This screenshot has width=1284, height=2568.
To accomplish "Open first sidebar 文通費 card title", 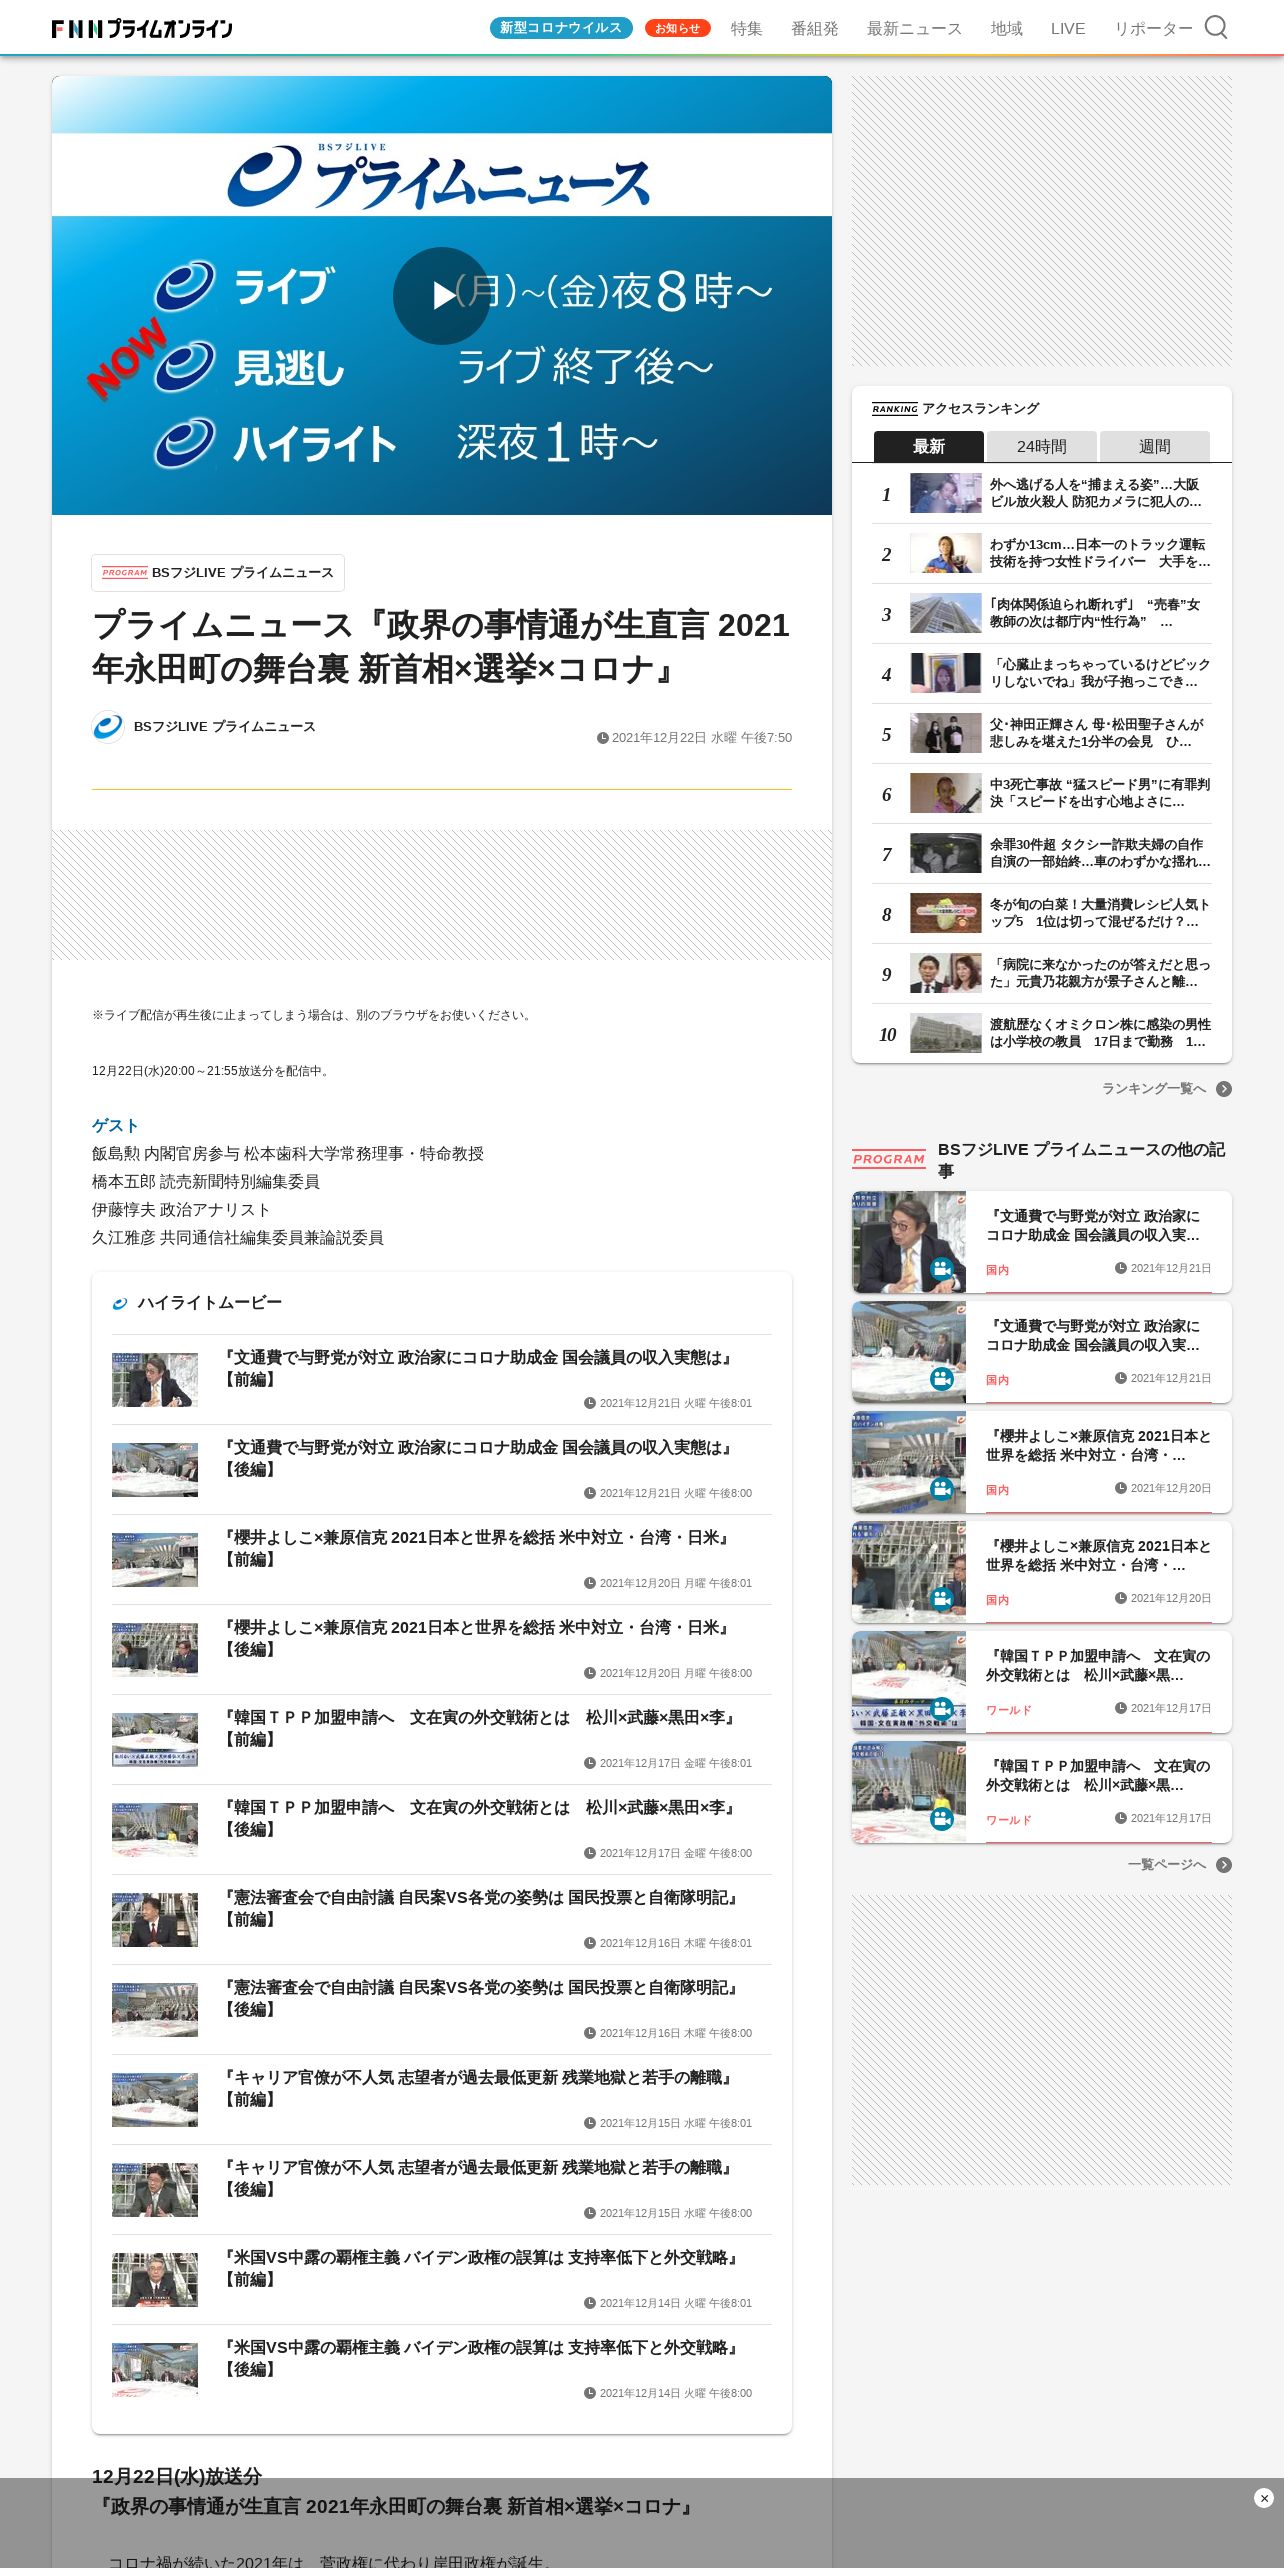I will click(1093, 1225).
